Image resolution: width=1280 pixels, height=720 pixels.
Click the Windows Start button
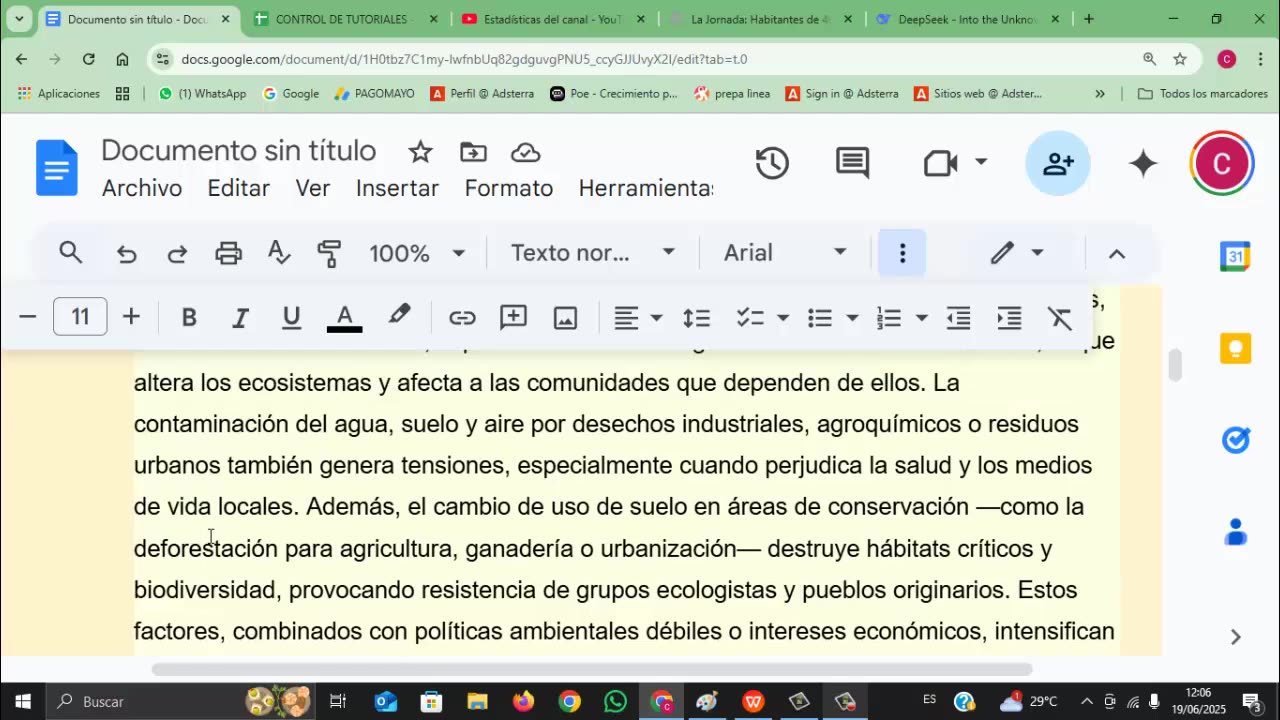click(22, 701)
